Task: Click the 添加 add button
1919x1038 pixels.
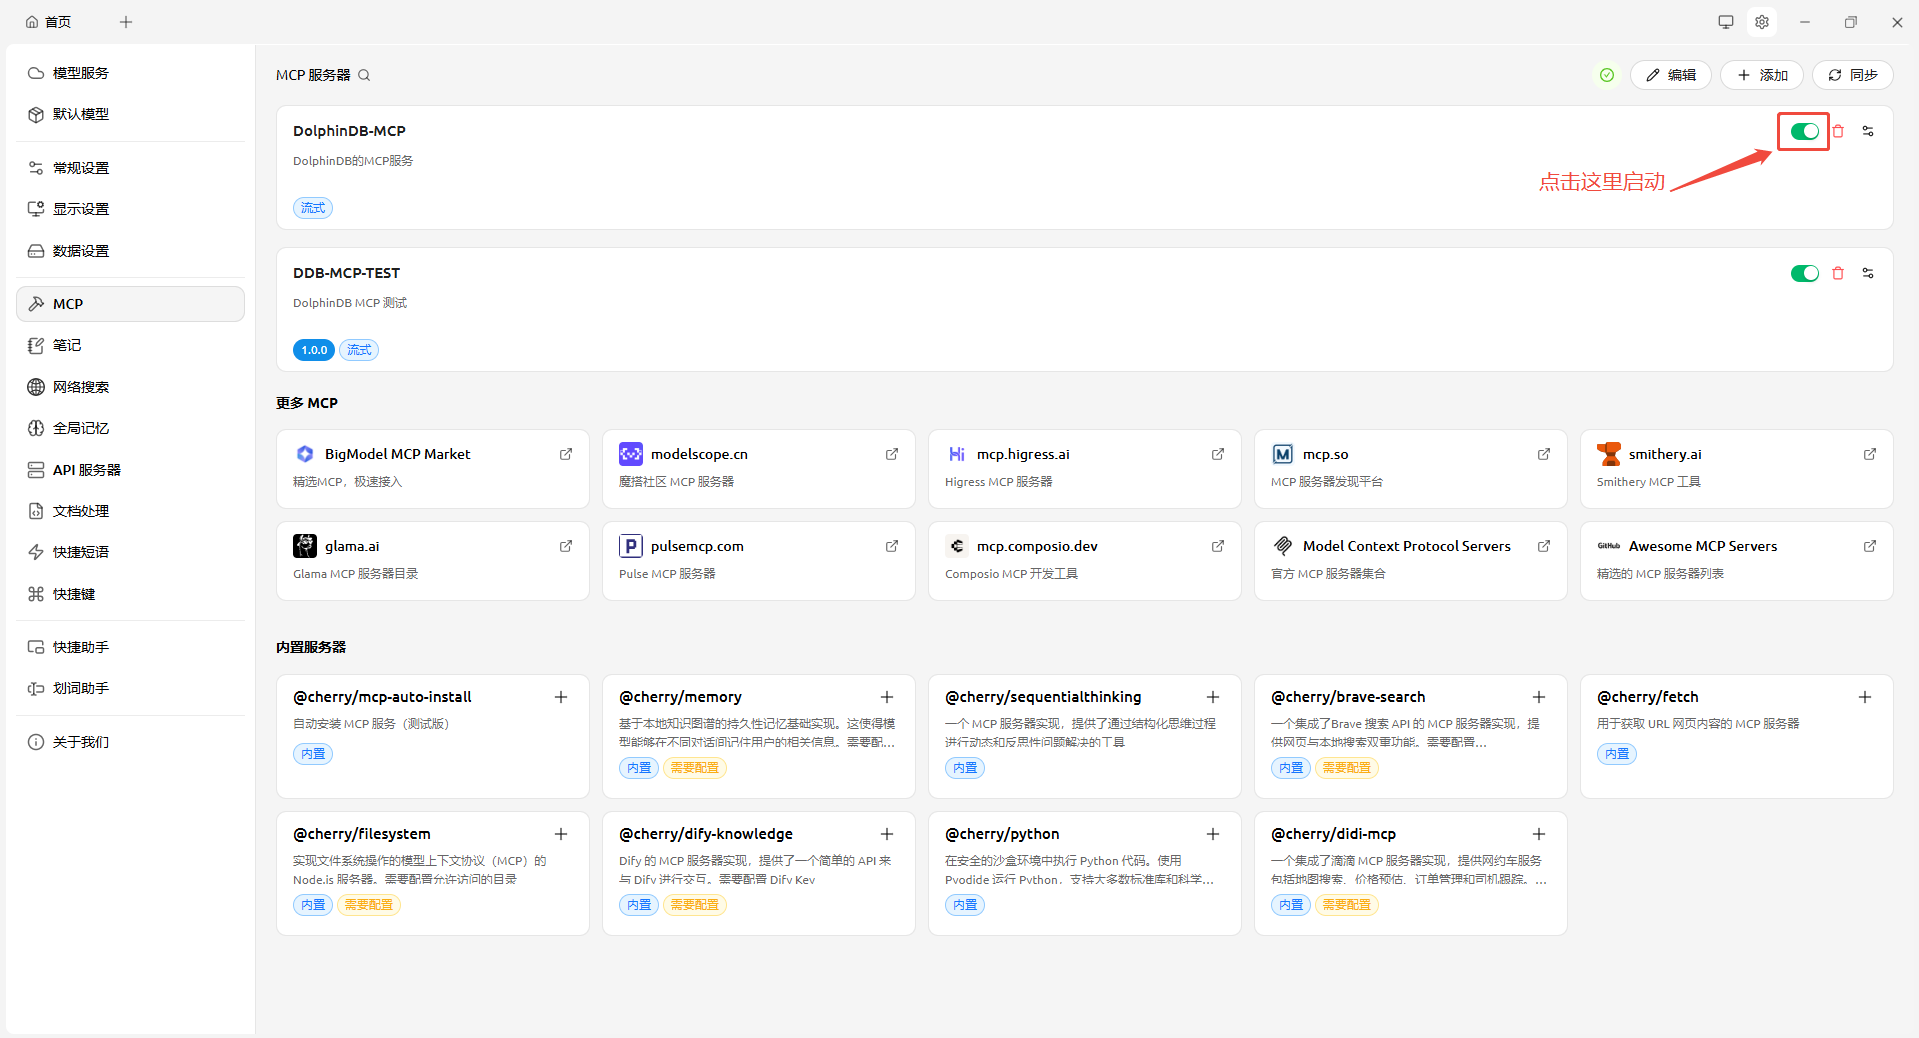Action: point(1762,75)
